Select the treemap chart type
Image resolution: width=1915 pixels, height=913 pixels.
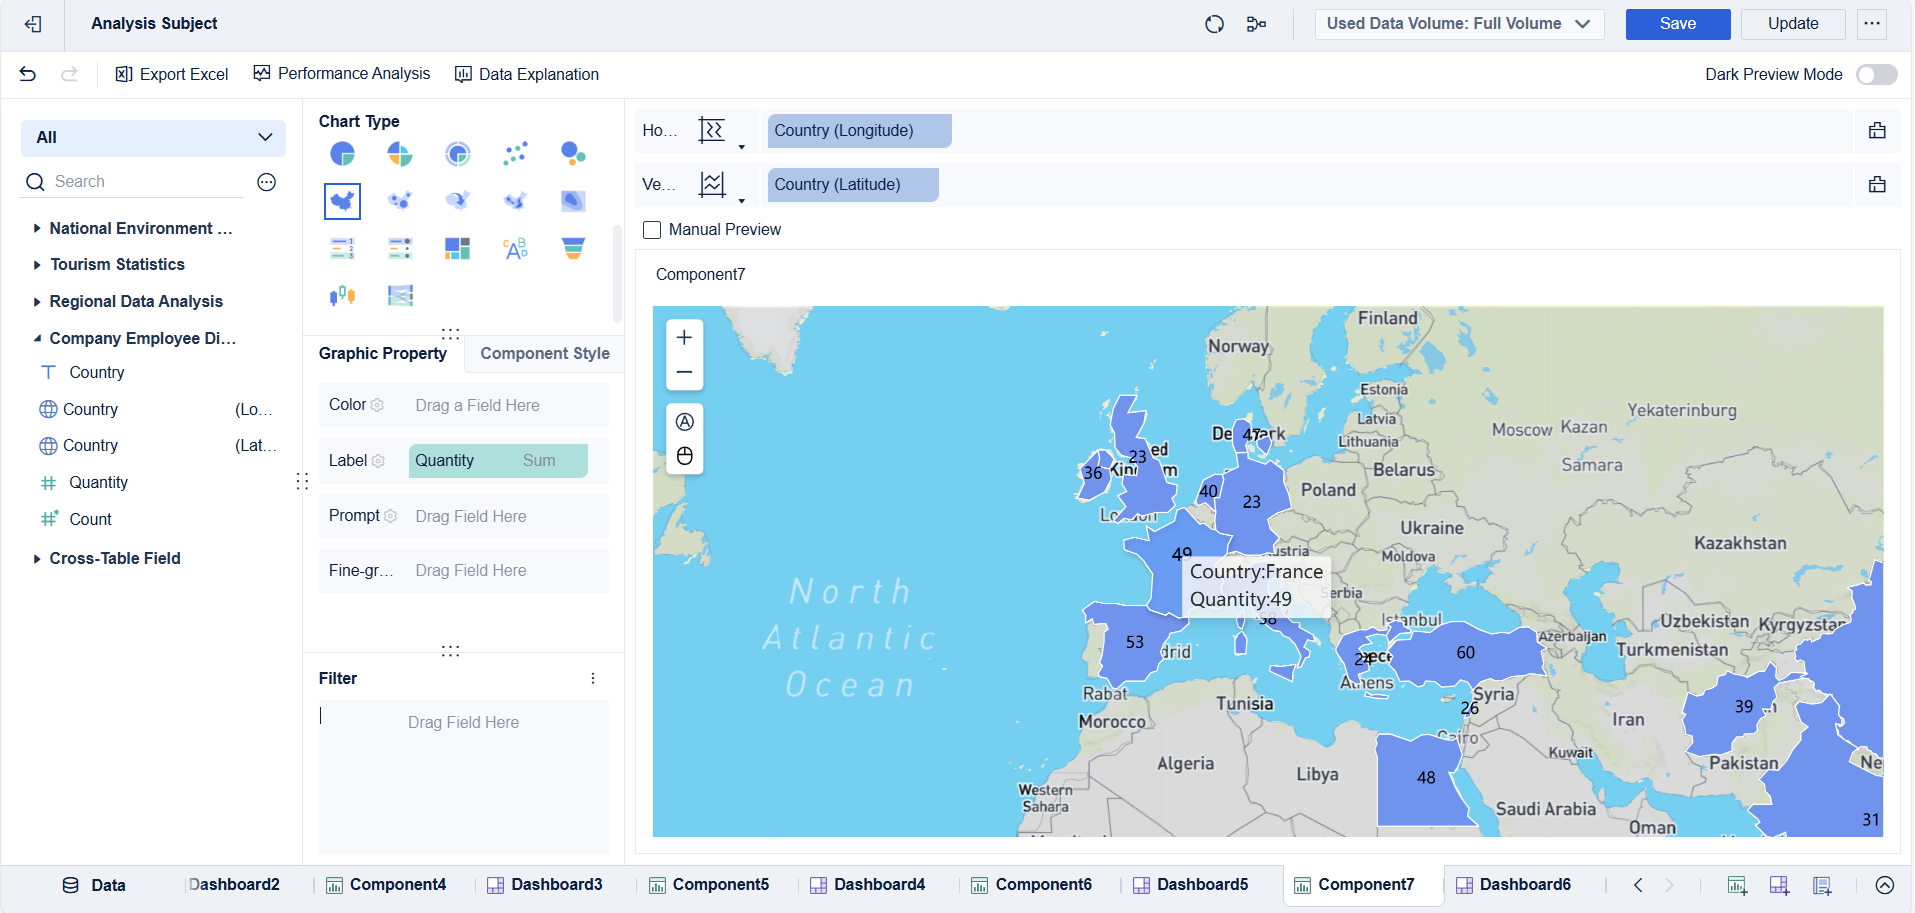point(458,248)
